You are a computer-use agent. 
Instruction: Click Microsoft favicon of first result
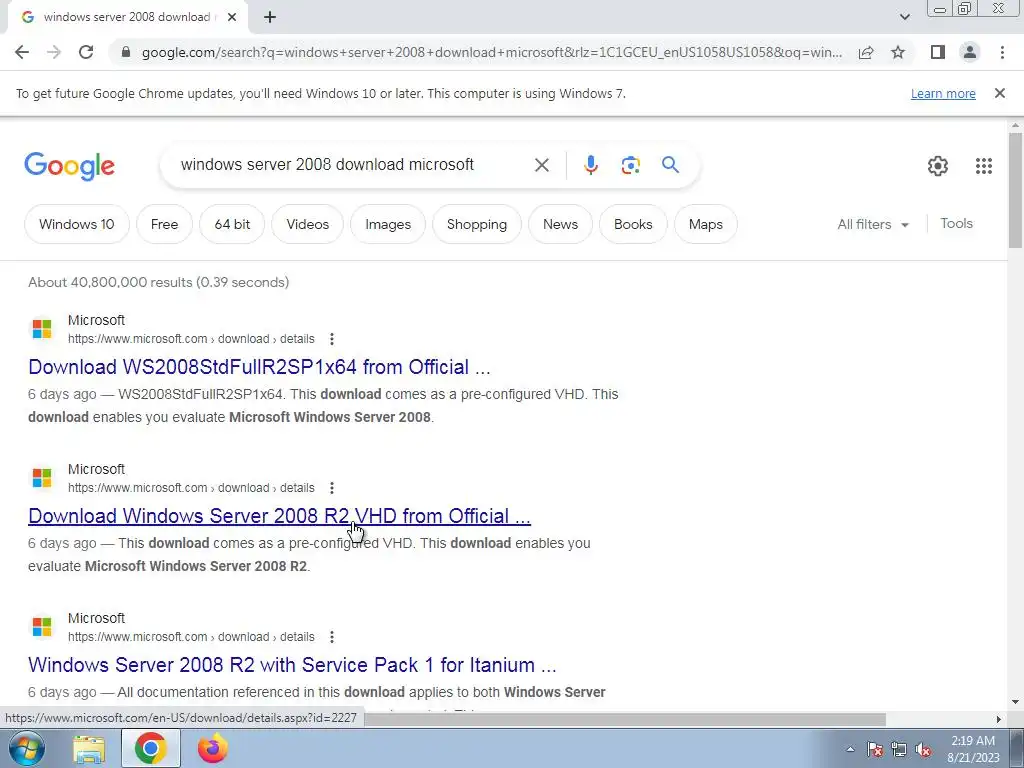click(x=42, y=328)
